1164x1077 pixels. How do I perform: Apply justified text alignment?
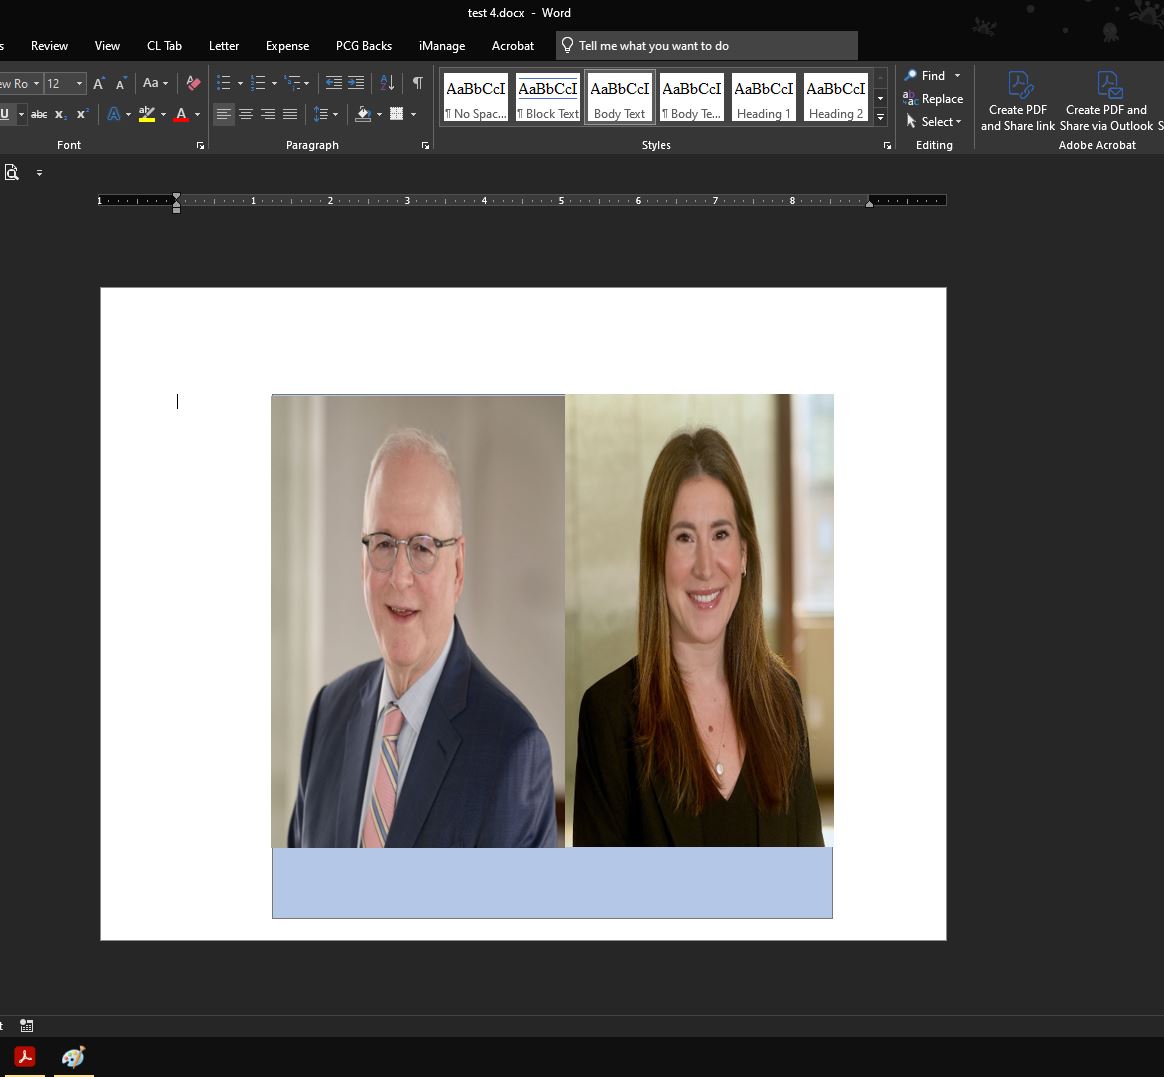pos(290,114)
